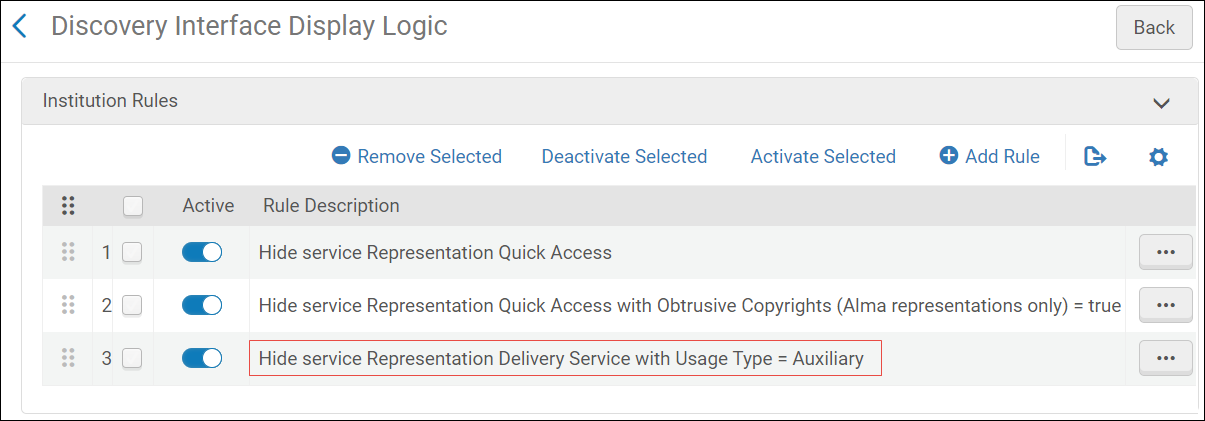Click Remove Selected minus icon
1205x421 pixels.
[x=341, y=156]
